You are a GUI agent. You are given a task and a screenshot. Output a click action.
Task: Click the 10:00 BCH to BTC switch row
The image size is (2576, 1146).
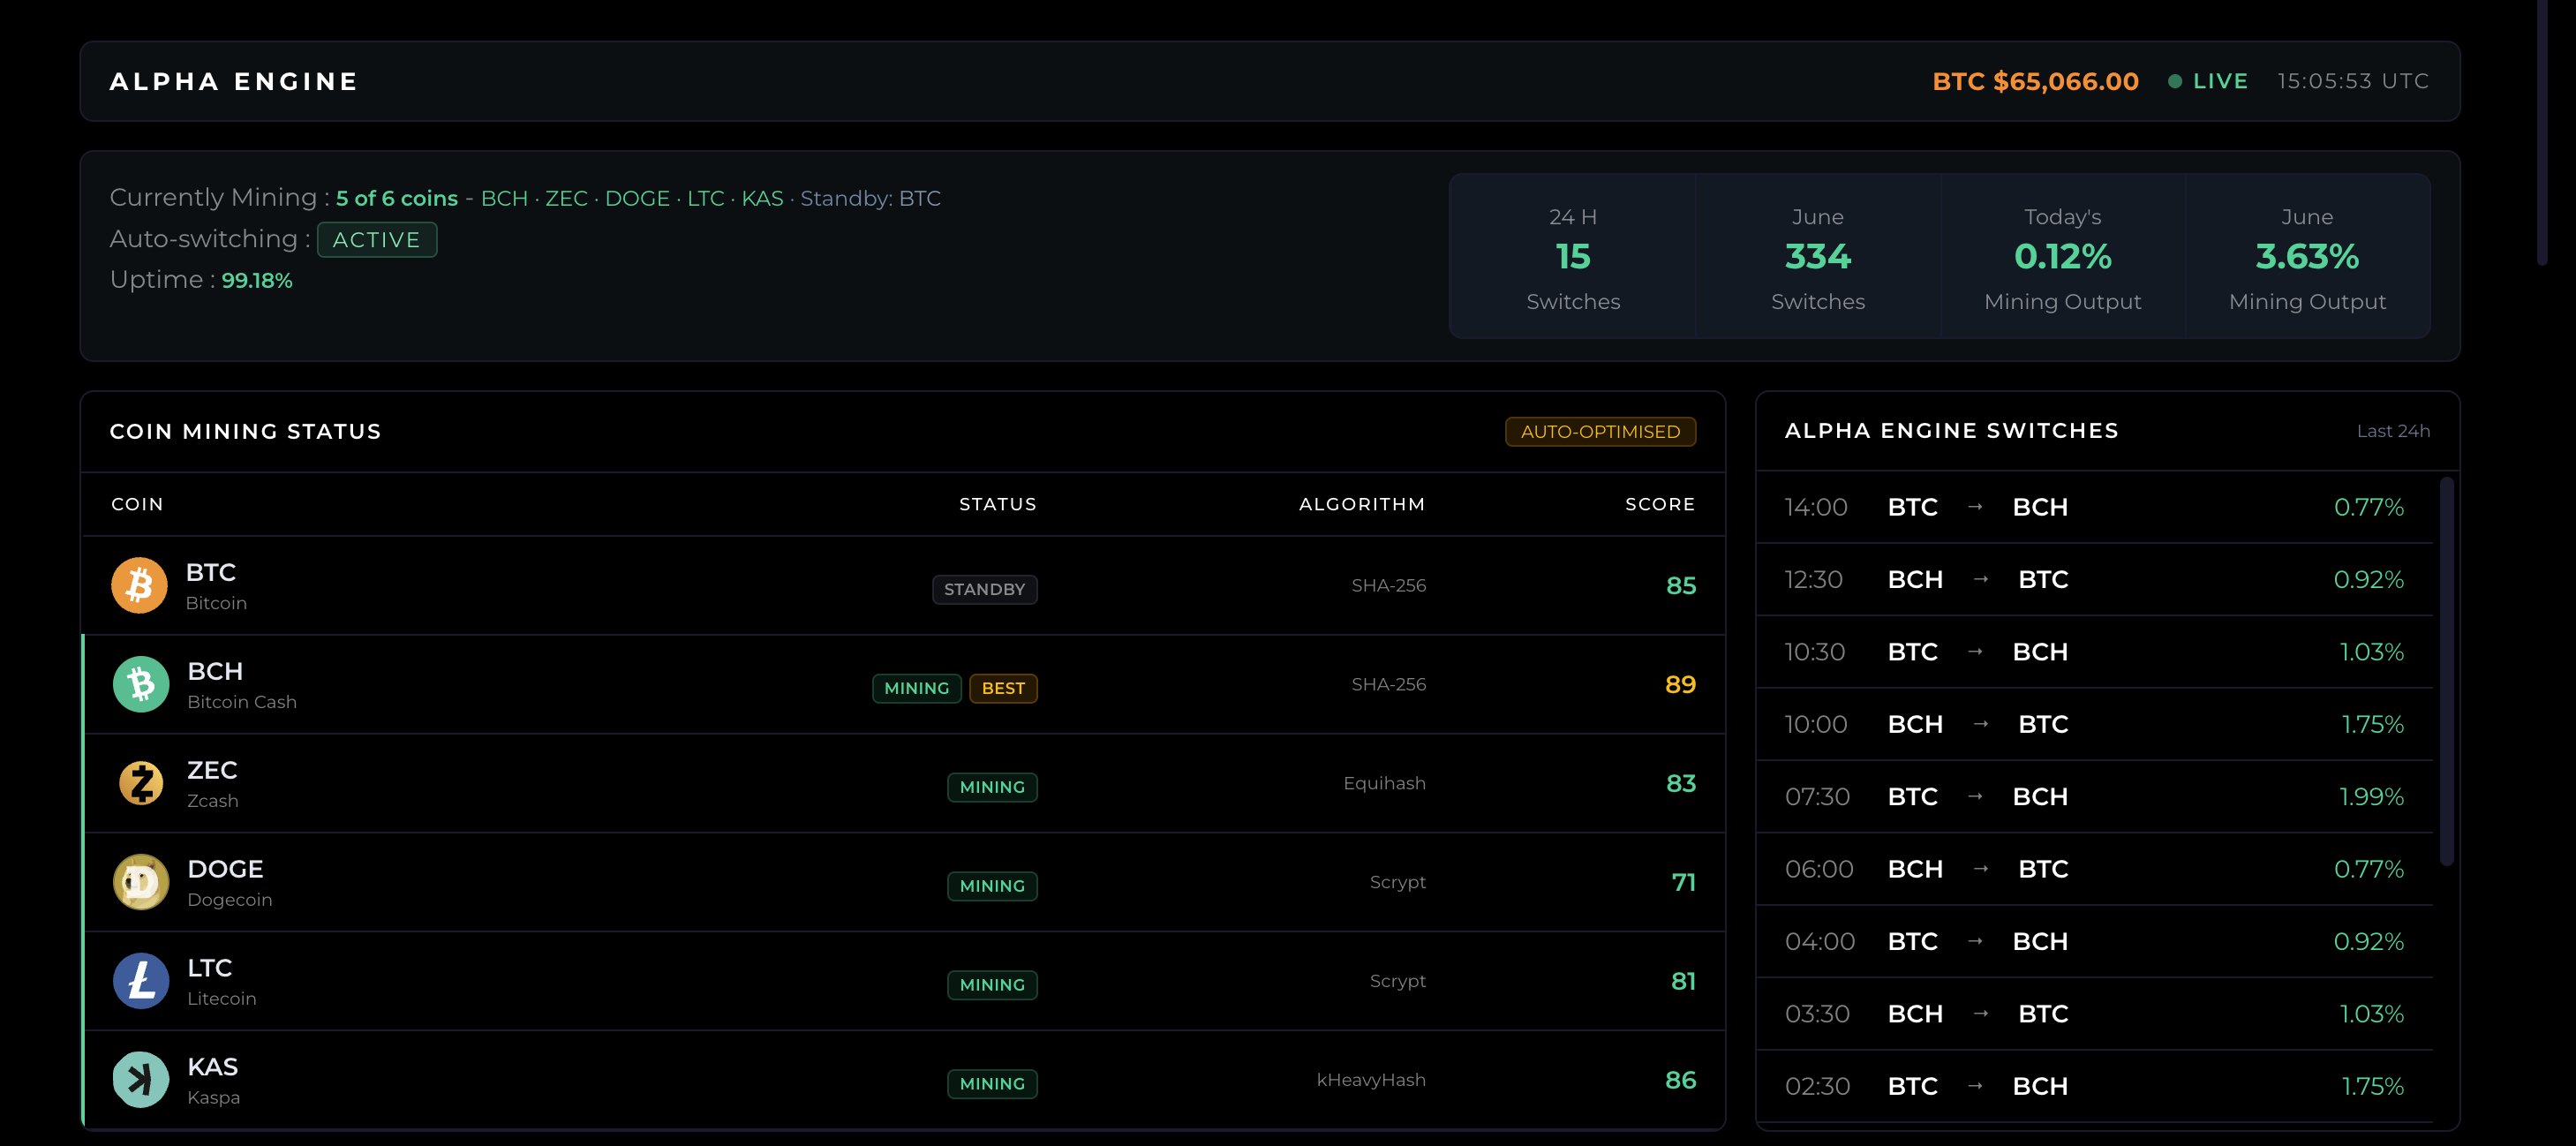[x=2094, y=724]
